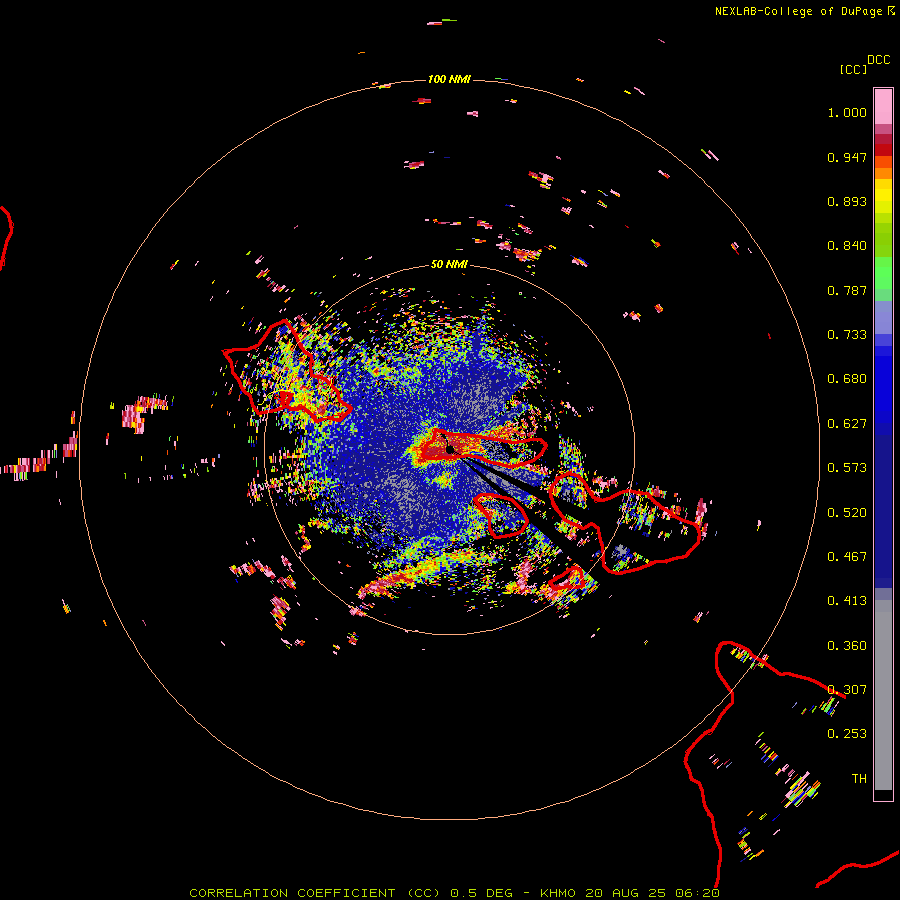Click the 0.360 color scale value
This screenshot has width=900, height=900.
point(847,646)
